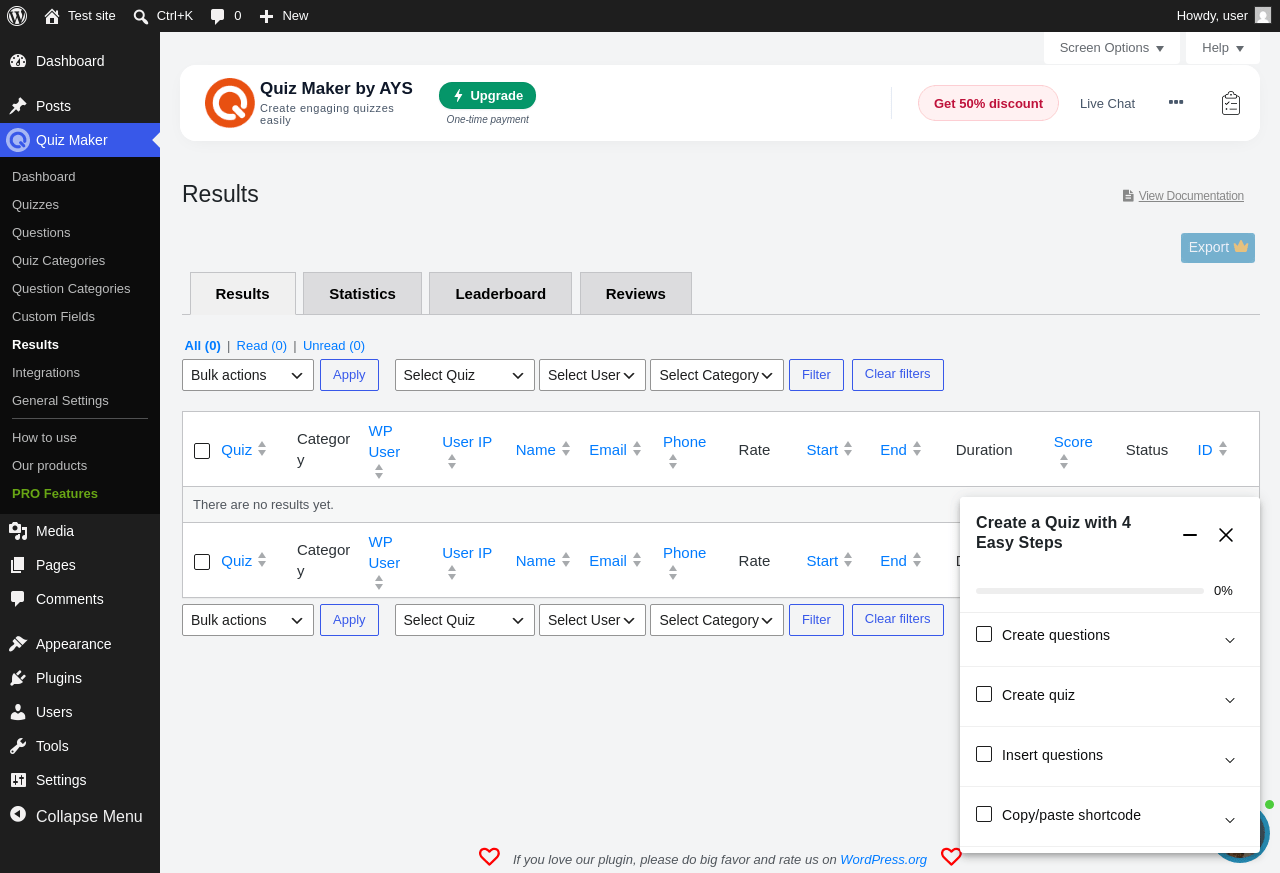
Task: Minimize the quiz steps panel
Action: 1190,535
